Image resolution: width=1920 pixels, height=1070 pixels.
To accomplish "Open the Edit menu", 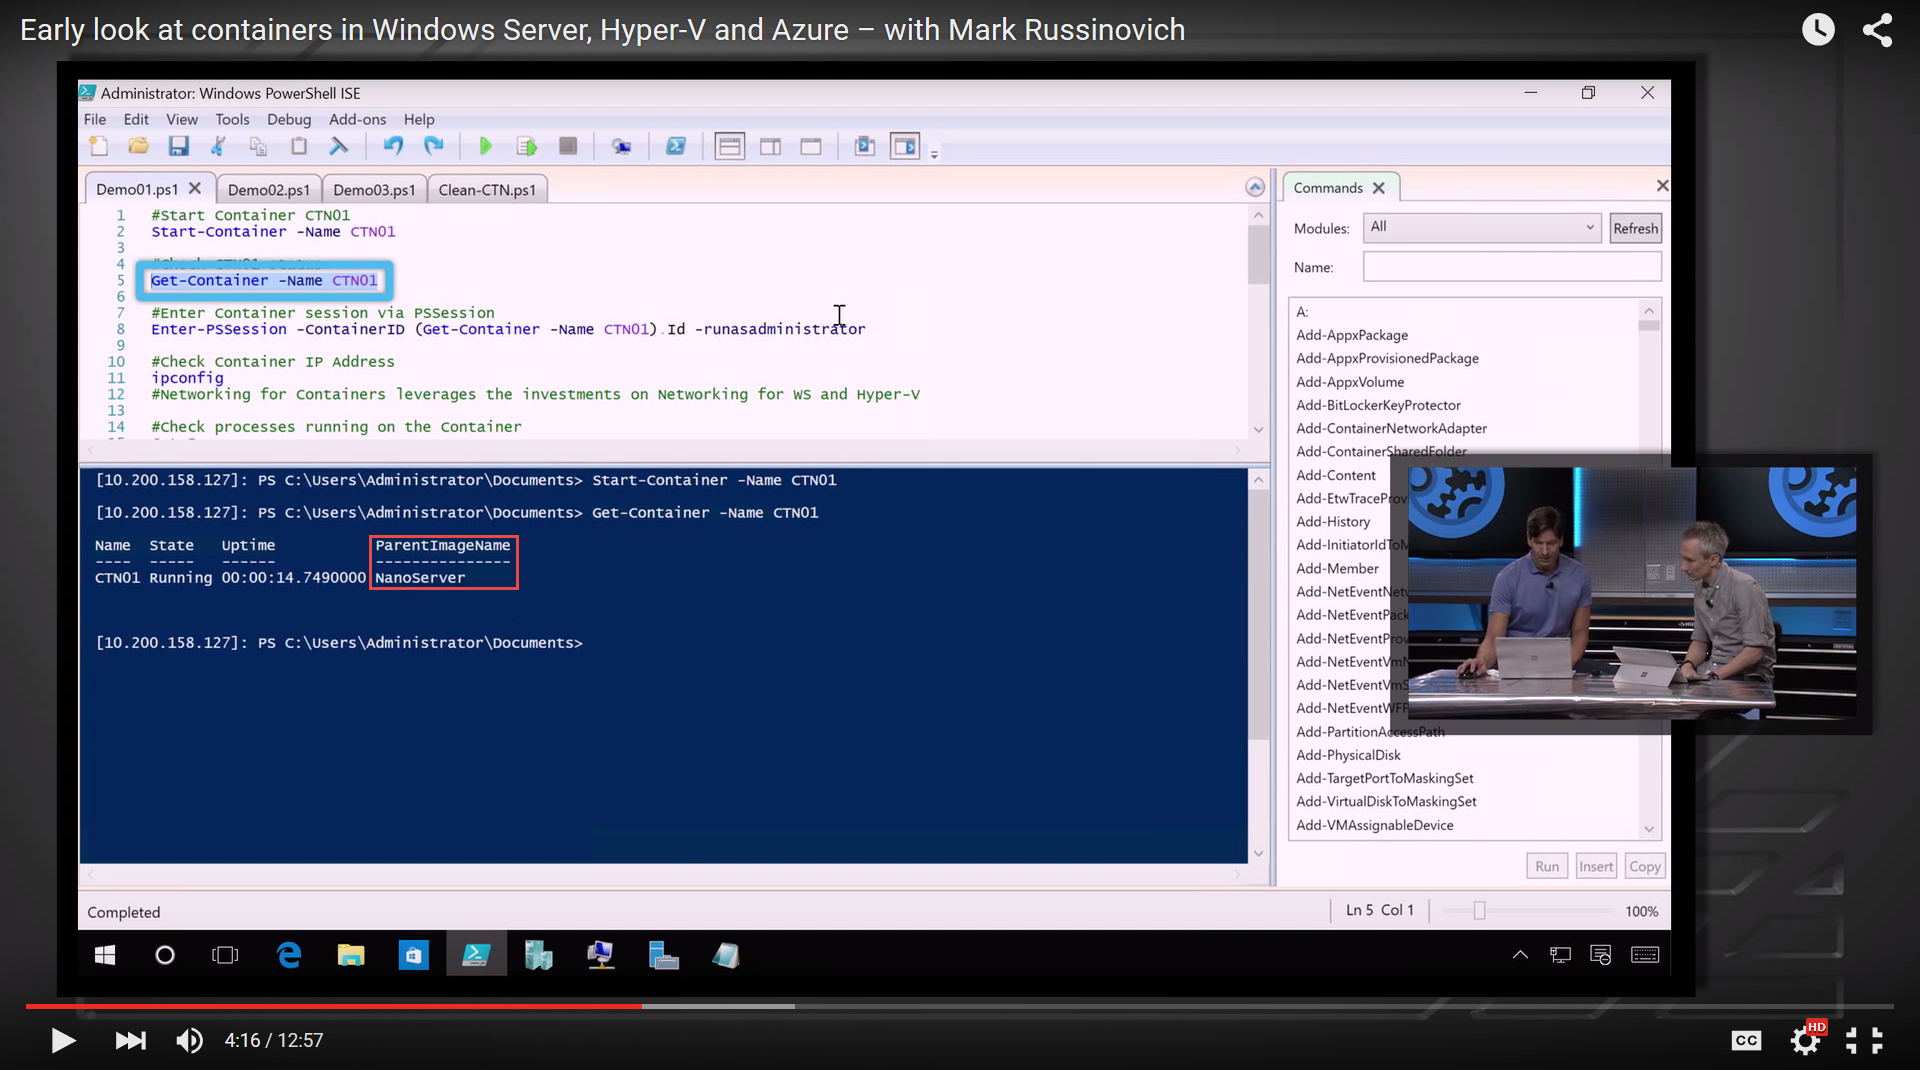I will [136, 119].
